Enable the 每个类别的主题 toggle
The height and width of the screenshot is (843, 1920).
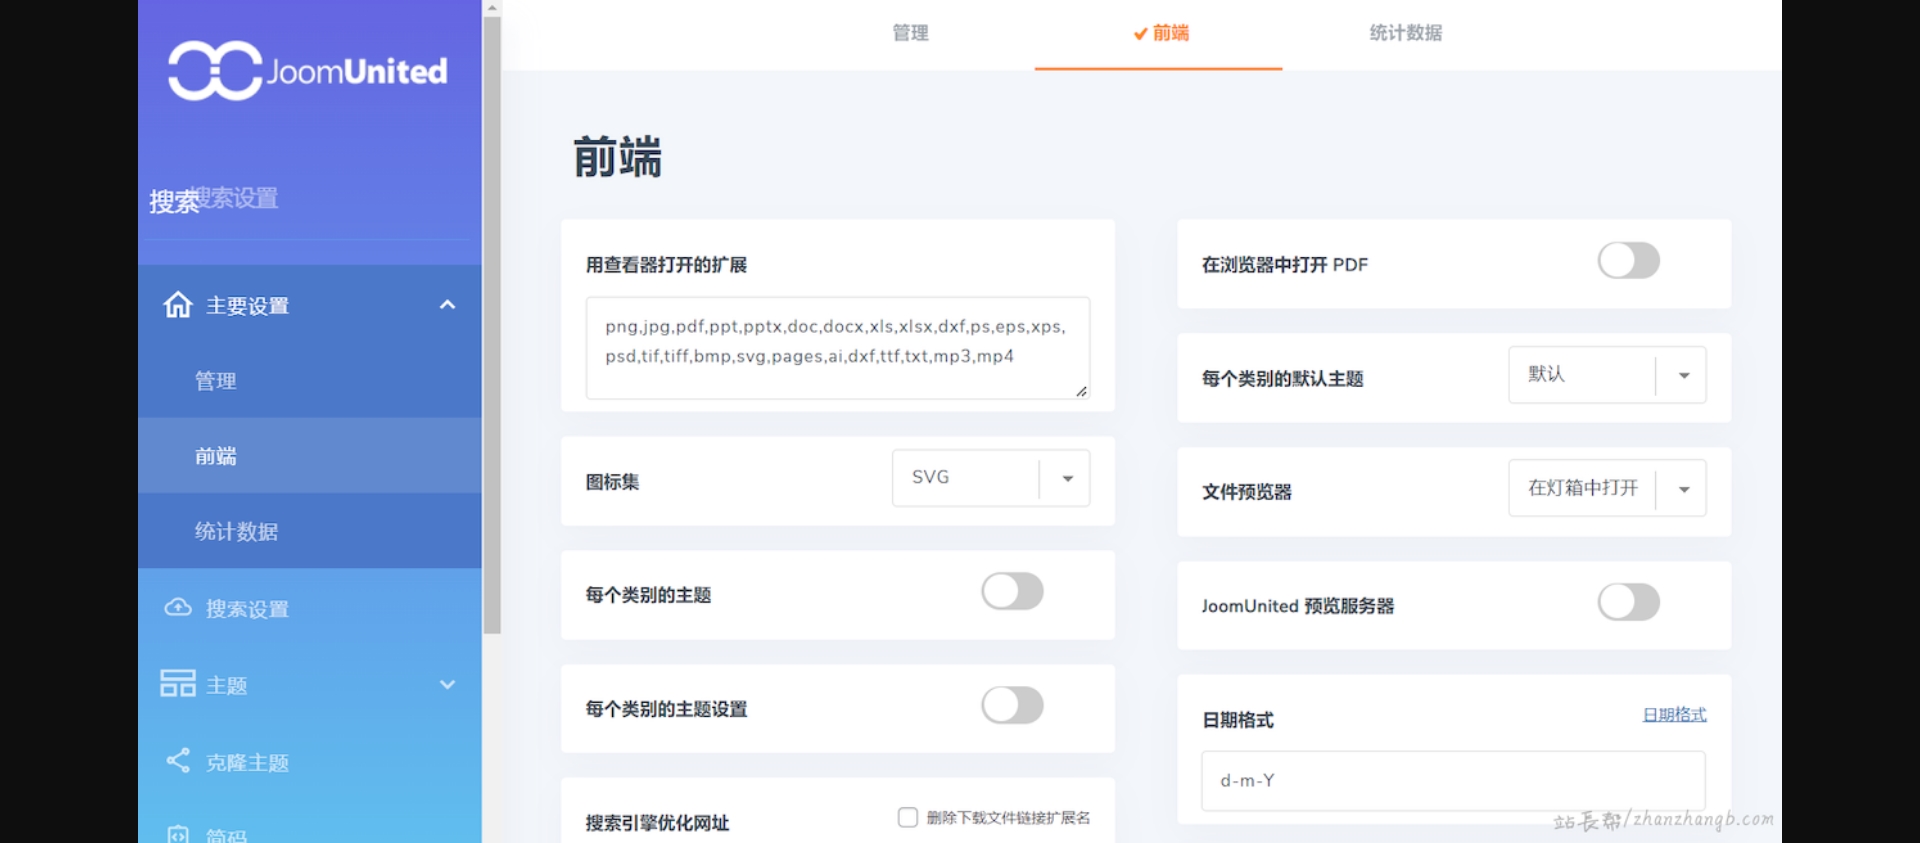[1011, 591]
